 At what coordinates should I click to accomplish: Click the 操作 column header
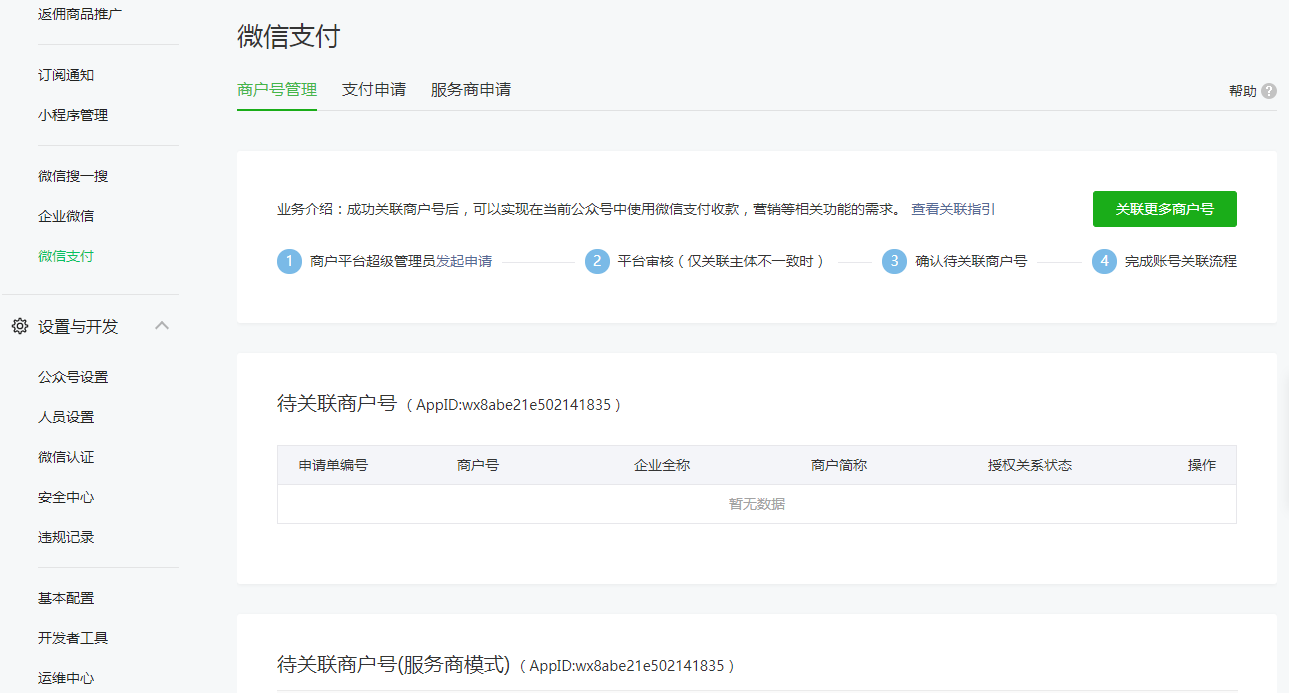1202,465
